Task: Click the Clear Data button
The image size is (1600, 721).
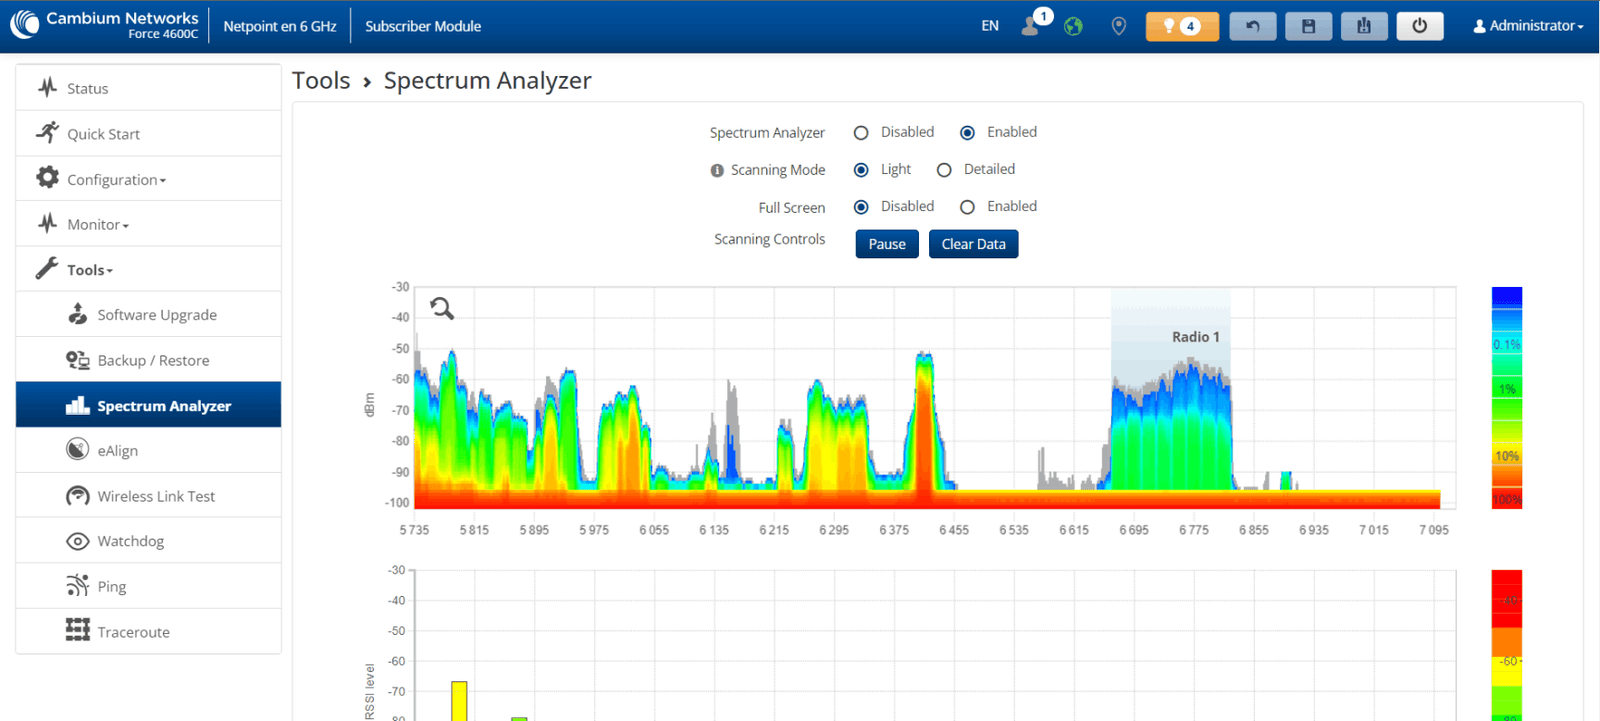Action: coord(973,244)
